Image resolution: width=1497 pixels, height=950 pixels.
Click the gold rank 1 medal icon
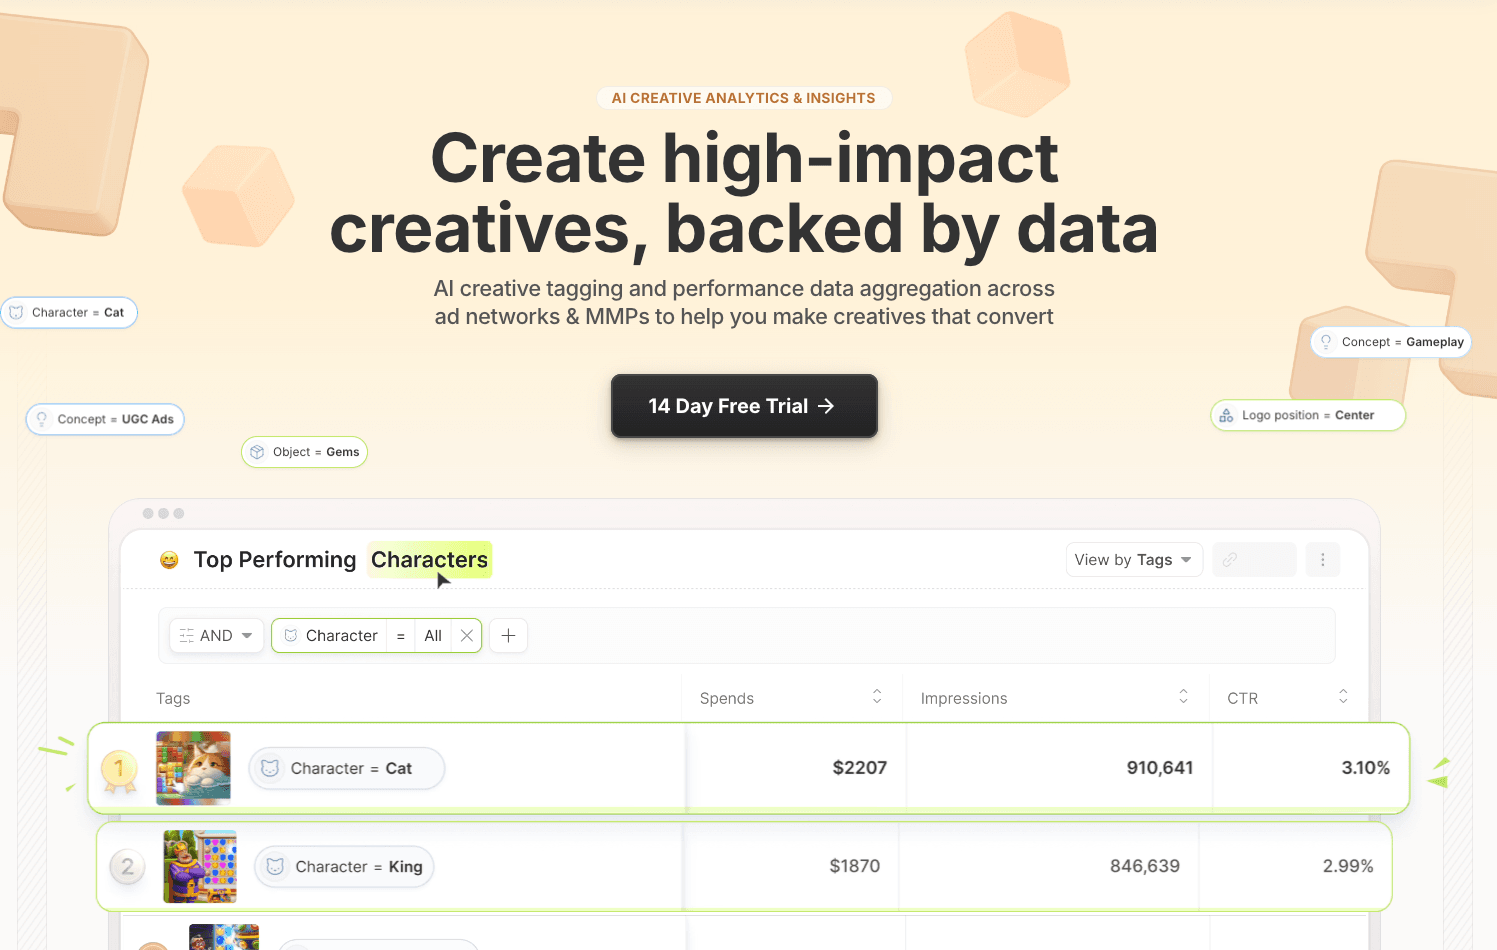tap(119, 770)
